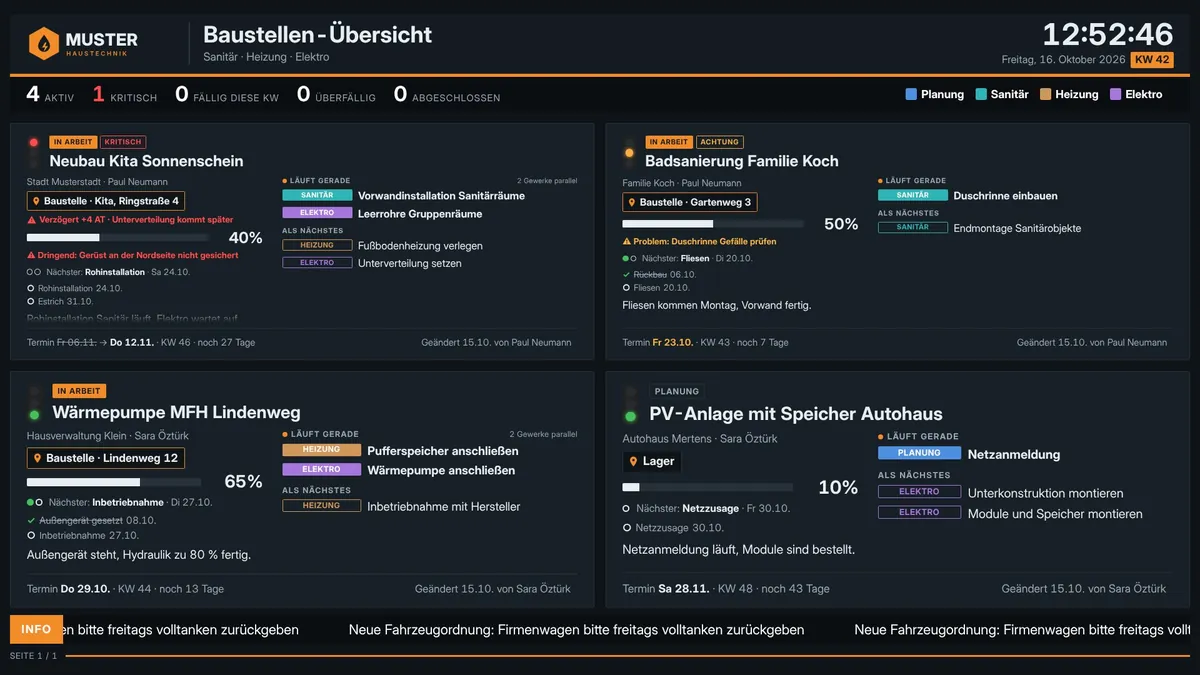Open the Baustelle · Kita, Ringstraße 4 location button
1200x675 pixels.
coord(105,201)
